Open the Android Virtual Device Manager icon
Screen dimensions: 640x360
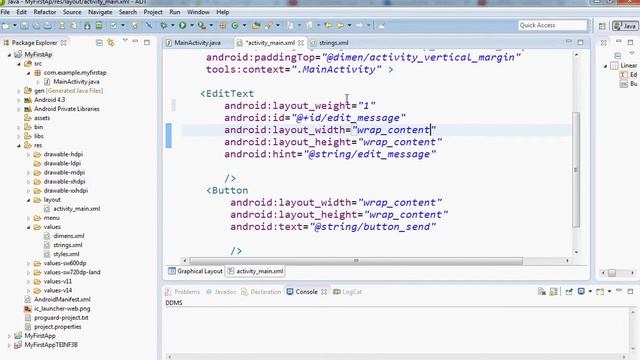[x=99, y=26]
